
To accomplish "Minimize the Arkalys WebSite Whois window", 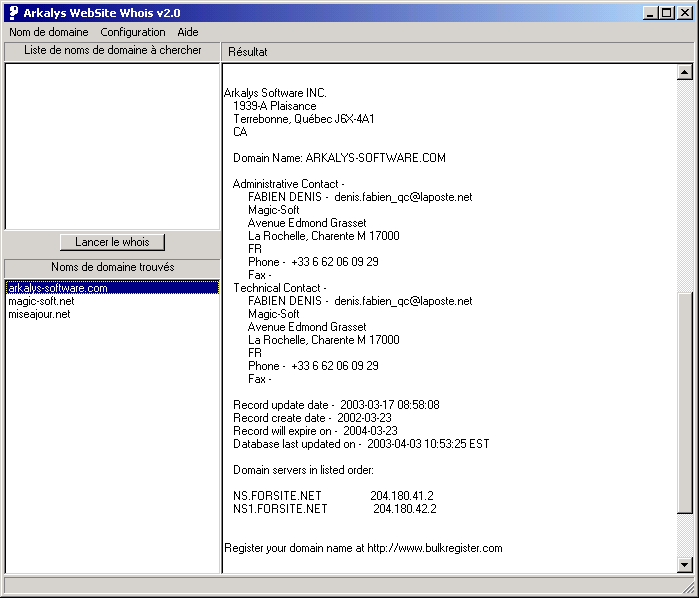I will click(650, 13).
